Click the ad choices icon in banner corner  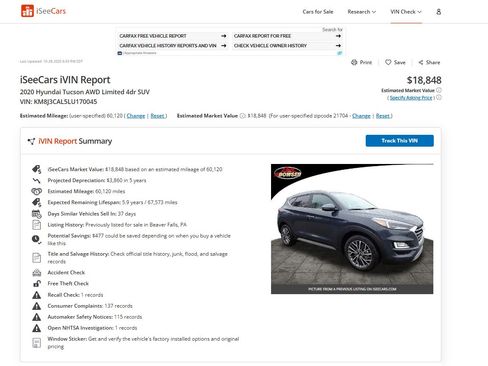click(x=340, y=53)
